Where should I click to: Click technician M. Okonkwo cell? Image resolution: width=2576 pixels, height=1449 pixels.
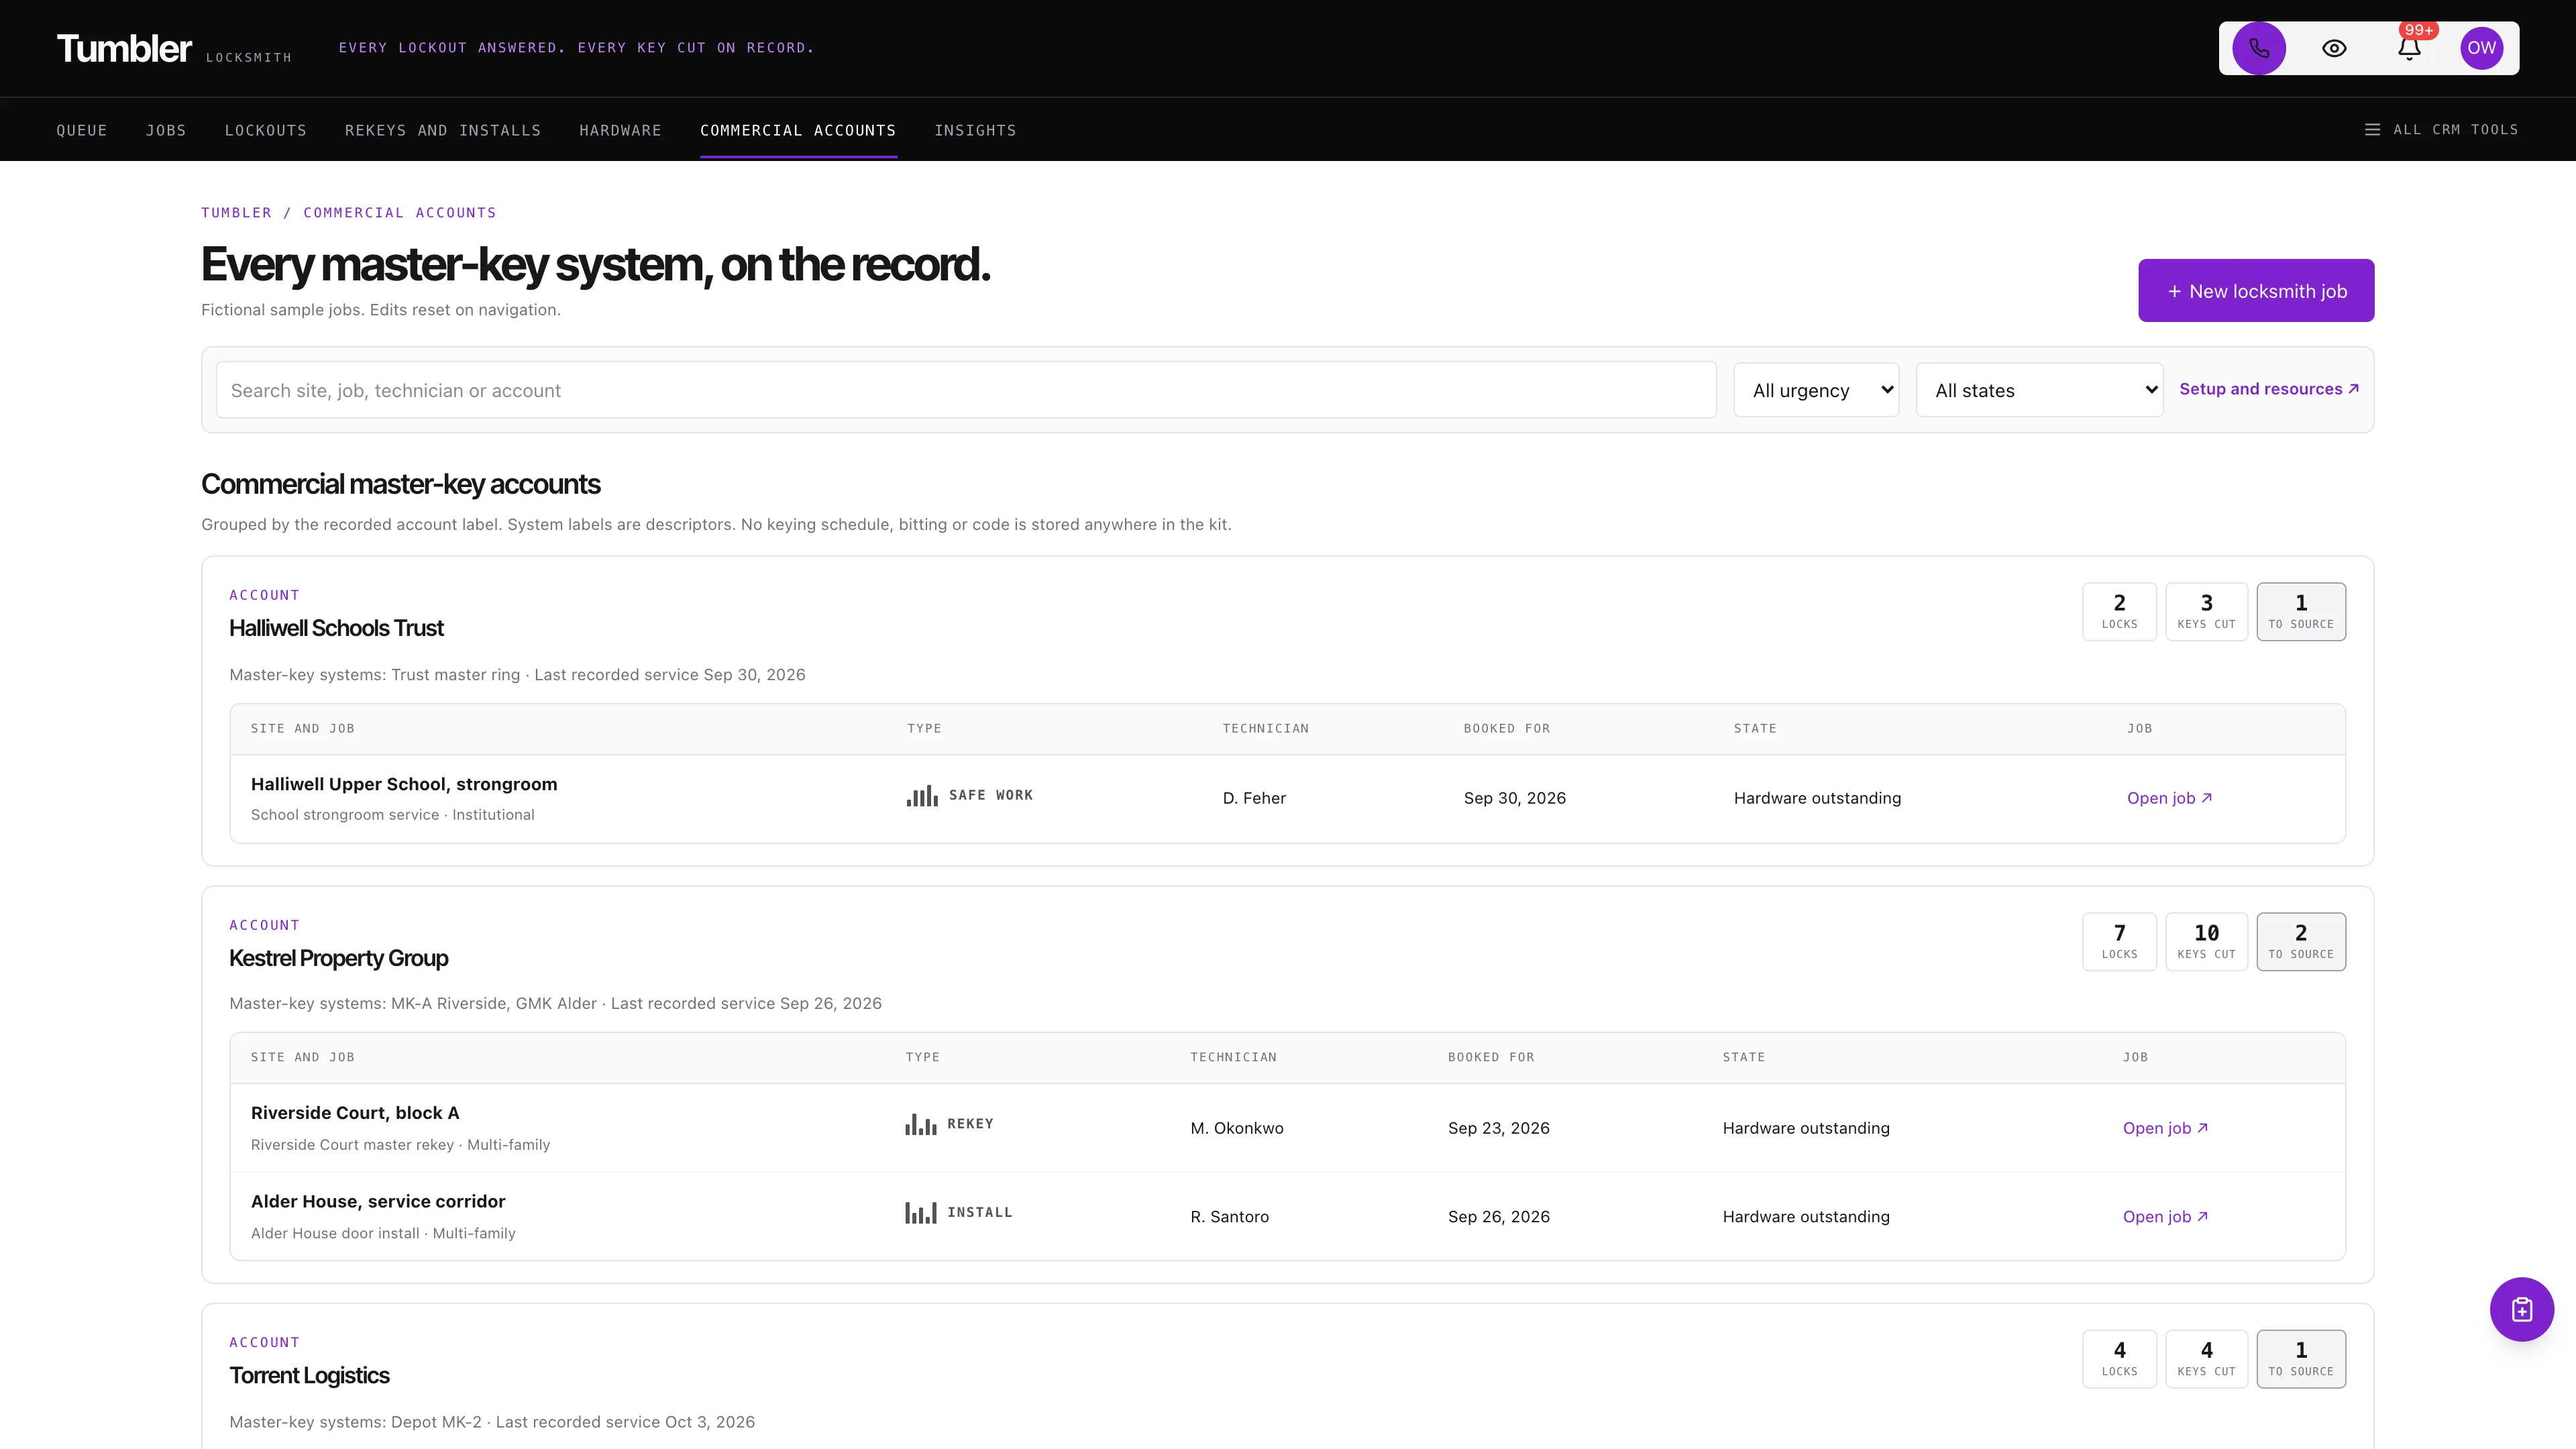(x=1237, y=1128)
